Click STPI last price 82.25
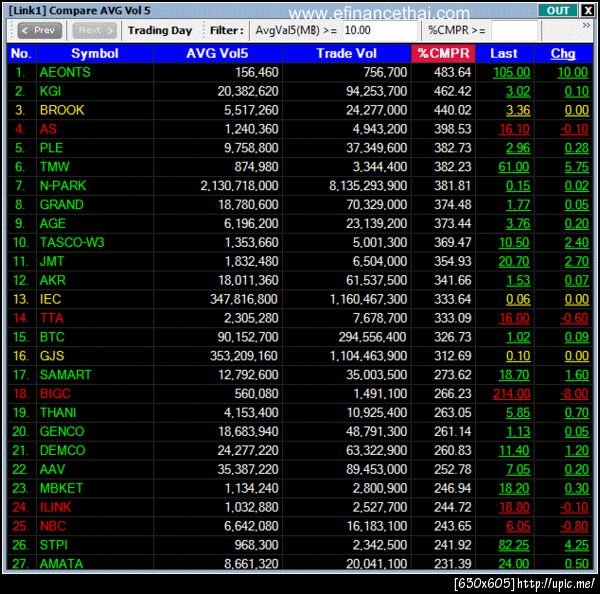The width and height of the screenshot is (600, 594). point(514,545)
